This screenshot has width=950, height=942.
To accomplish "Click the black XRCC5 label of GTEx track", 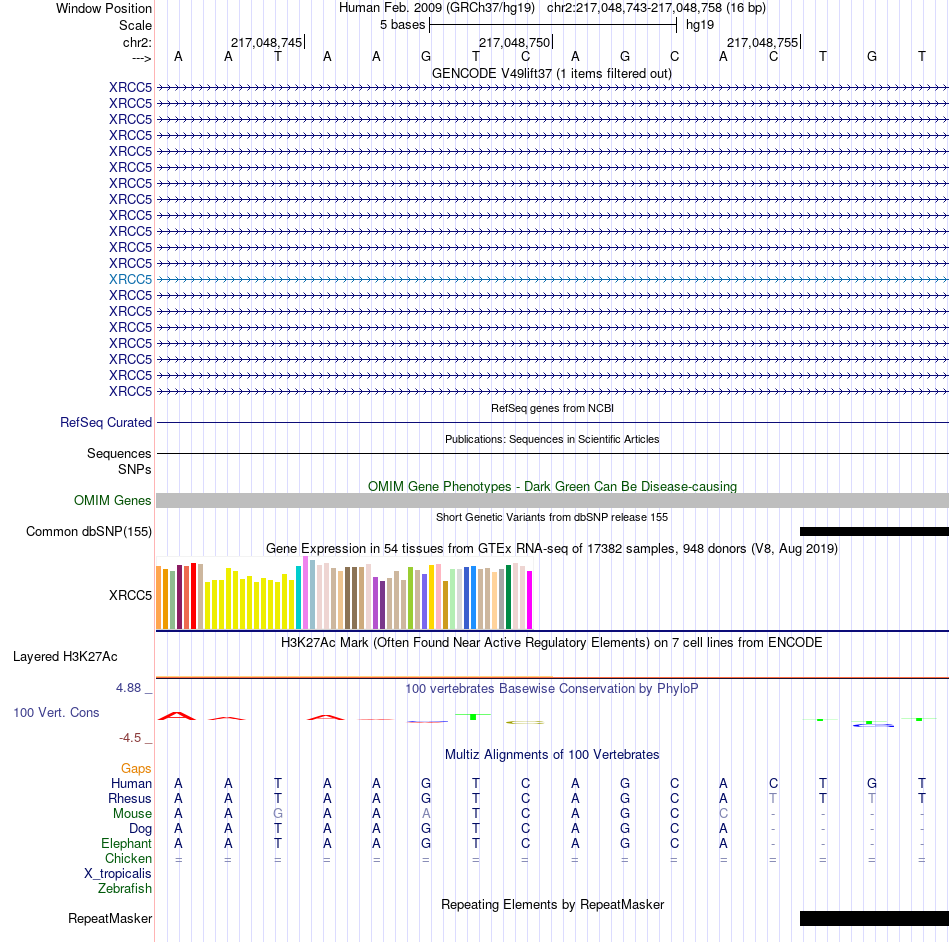I will 130,595.
